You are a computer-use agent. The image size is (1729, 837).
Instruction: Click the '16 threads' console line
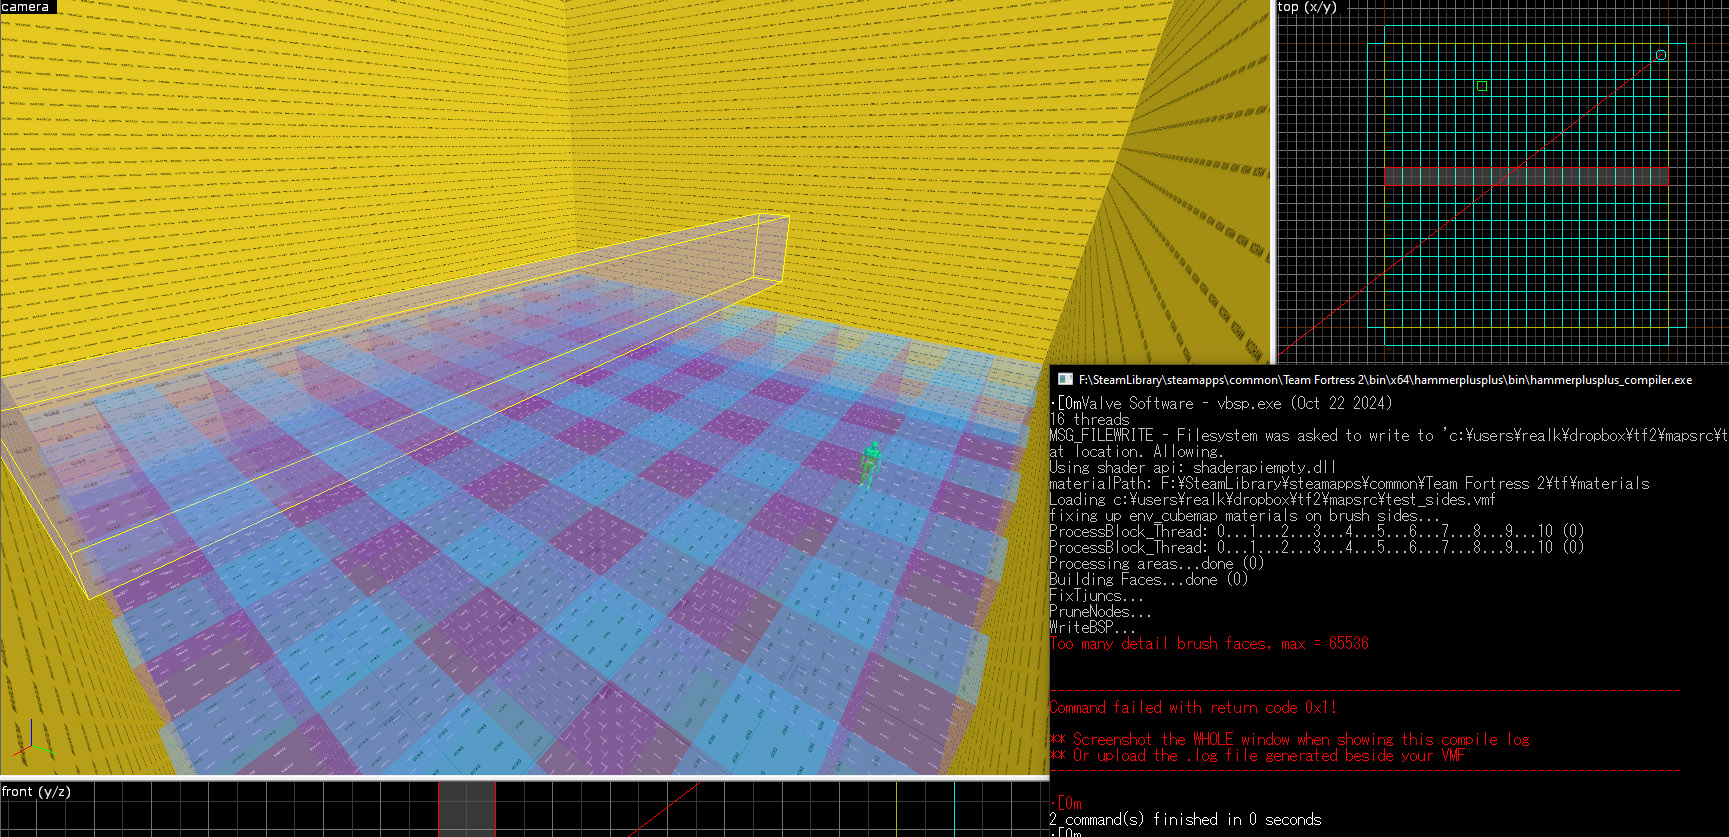(1089, 420)
